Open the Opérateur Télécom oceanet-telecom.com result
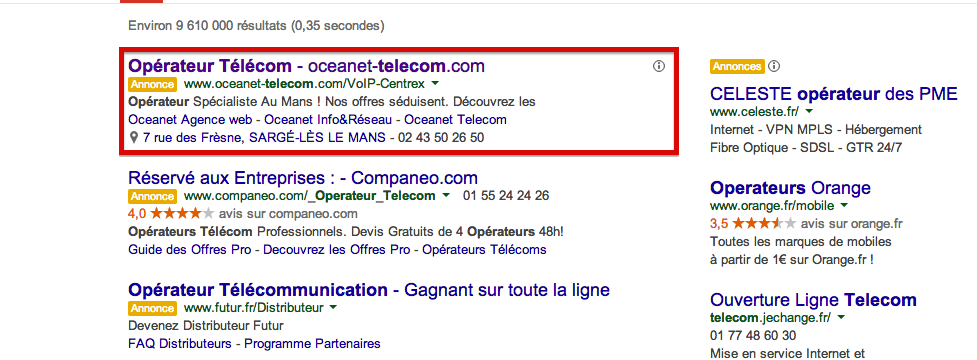Viewport: 977px width, 360px height. coord(306,65)
